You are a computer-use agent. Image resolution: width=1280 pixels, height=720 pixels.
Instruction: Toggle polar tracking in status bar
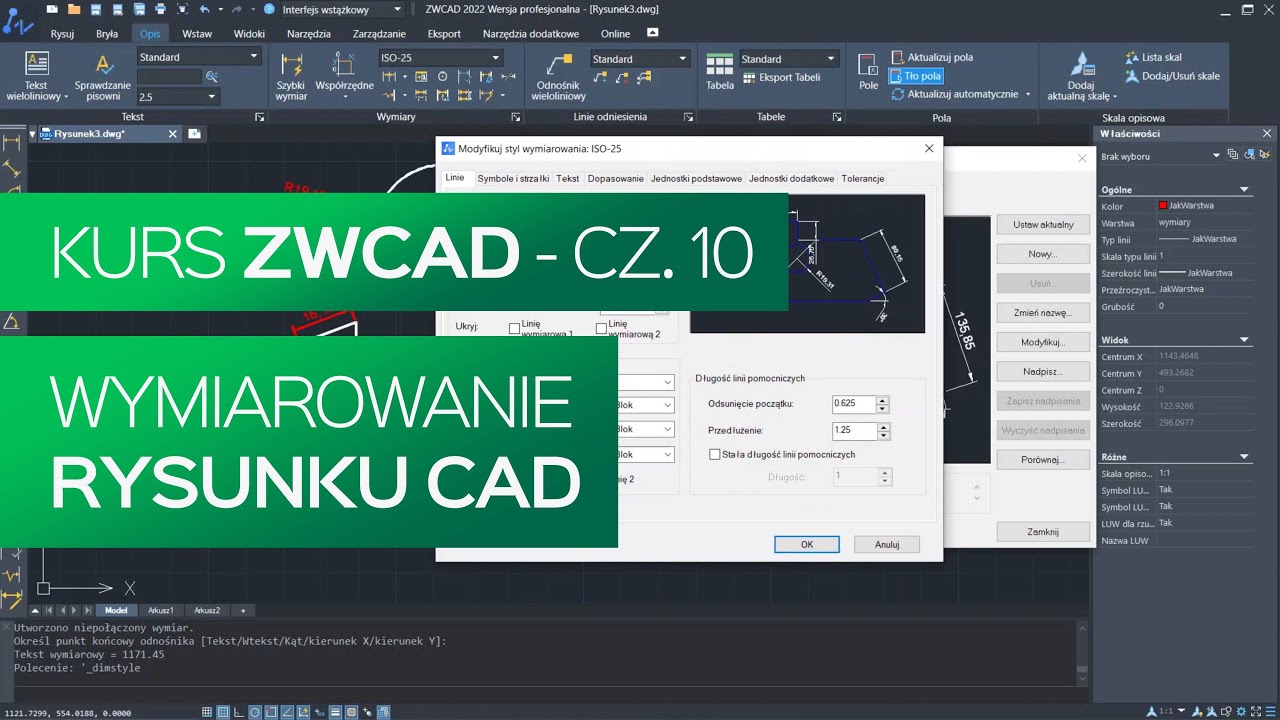point(255,712)
